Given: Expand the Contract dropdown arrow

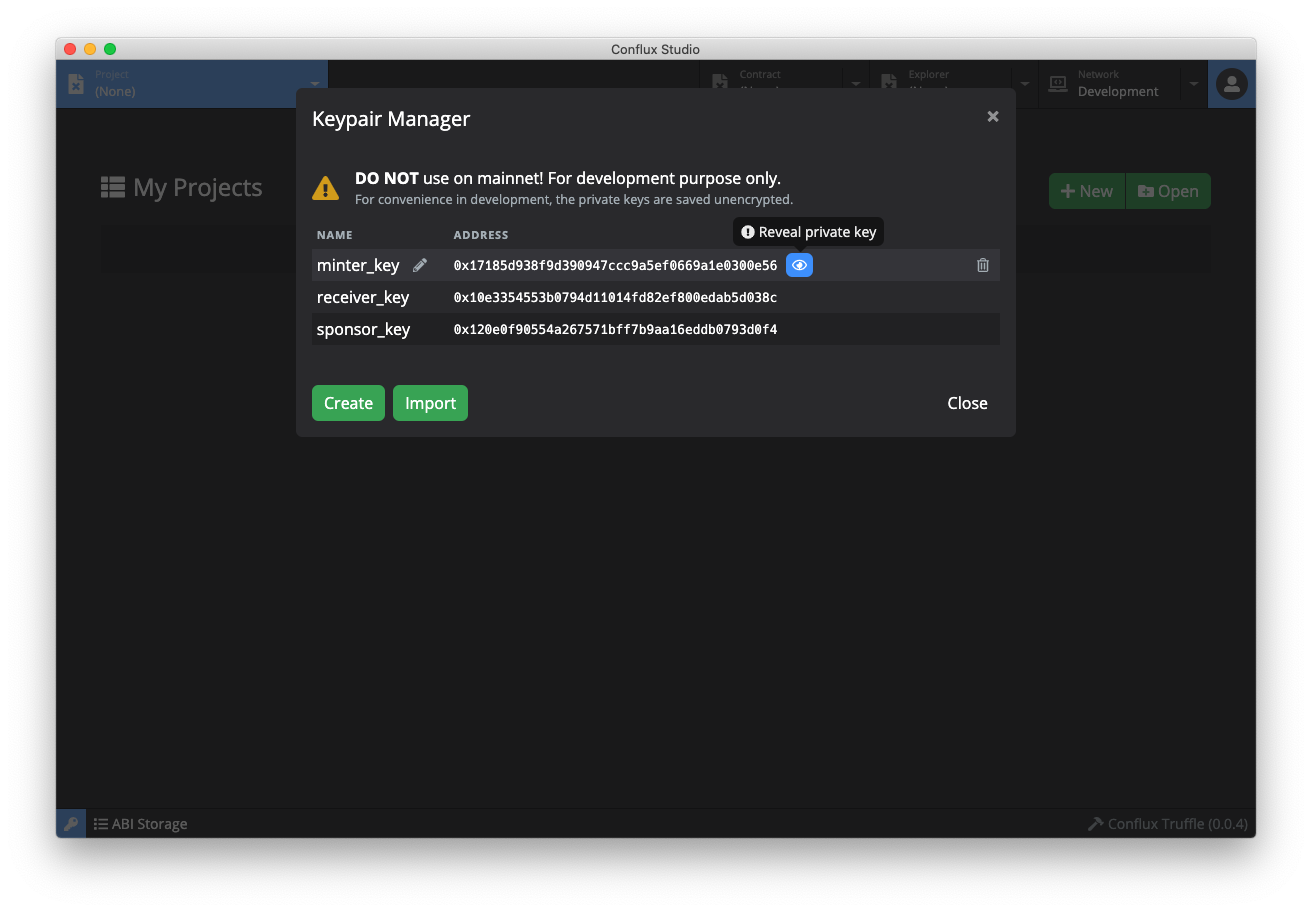Looking at the screenshot, I should [x=856, y=84].
